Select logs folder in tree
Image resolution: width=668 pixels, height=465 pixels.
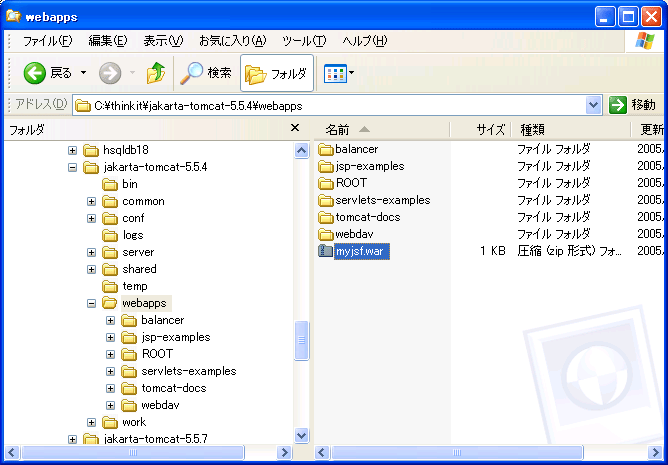(133, 235)
